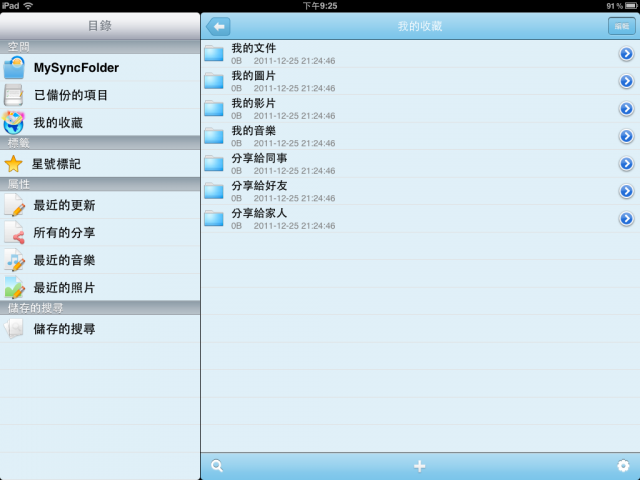Expand details arrow for 分享給家人

626,218
